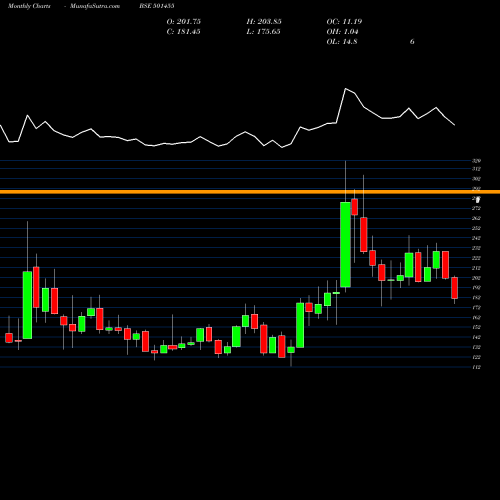Select the 172 price axis label
This screenshot has width=500, height=500.
click(476, 308)
